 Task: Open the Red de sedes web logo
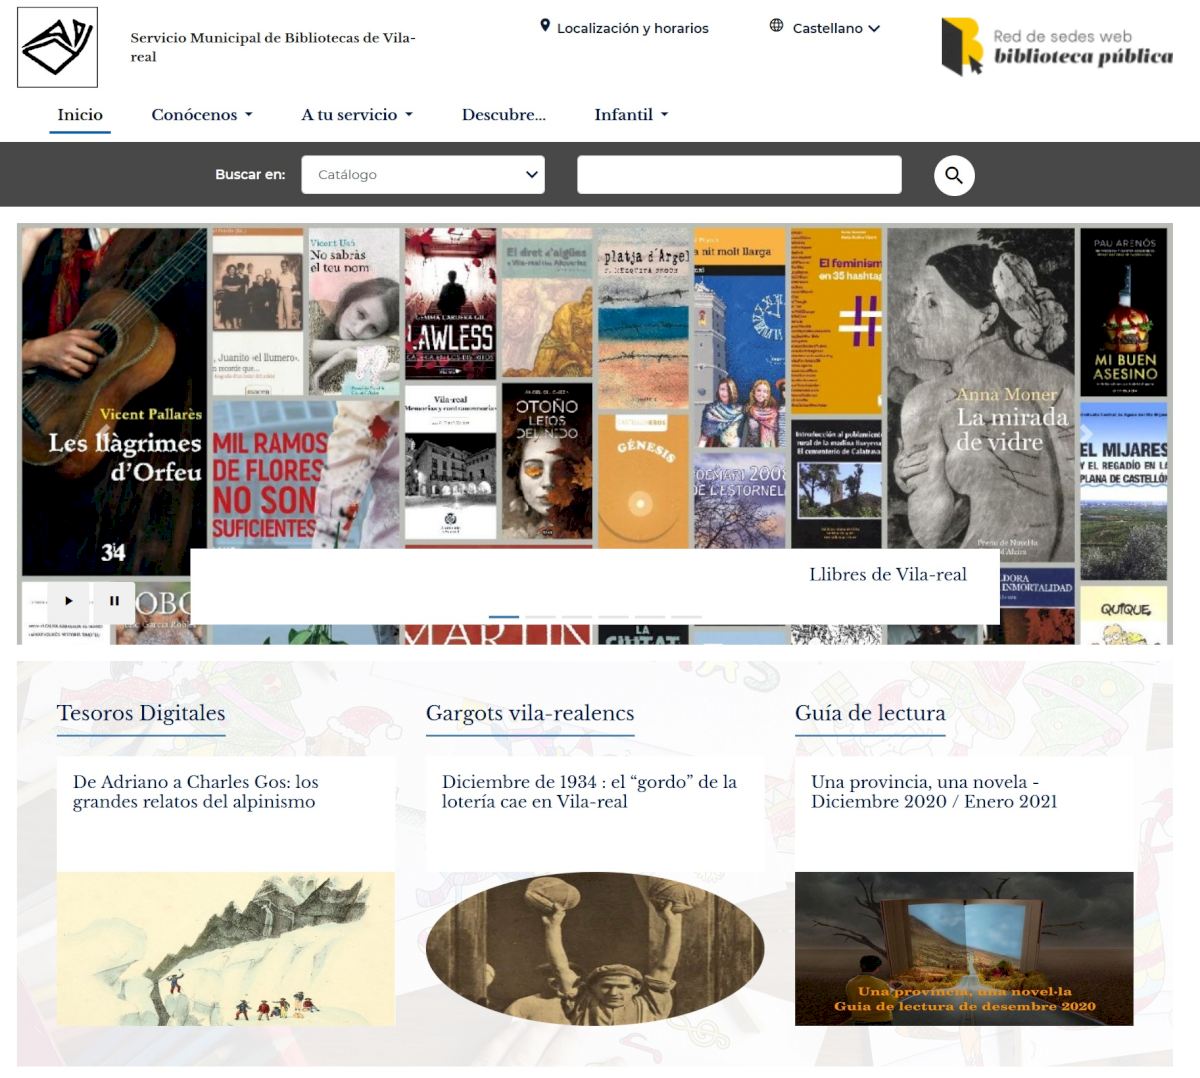coord(1057,47)
